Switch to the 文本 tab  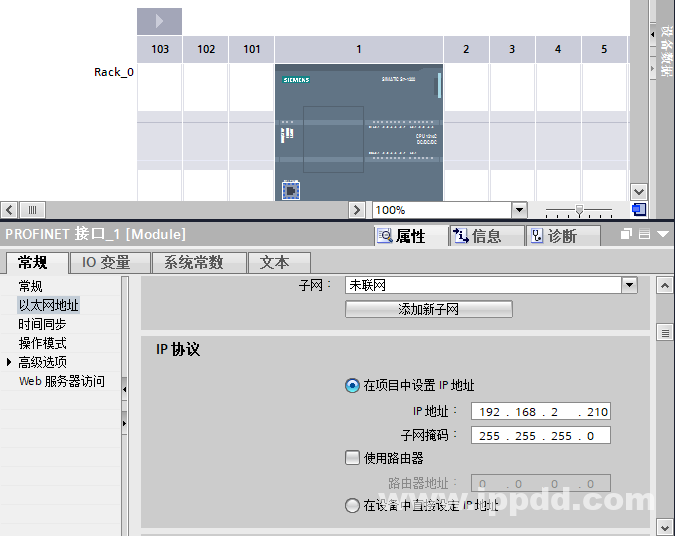(279, 263)
